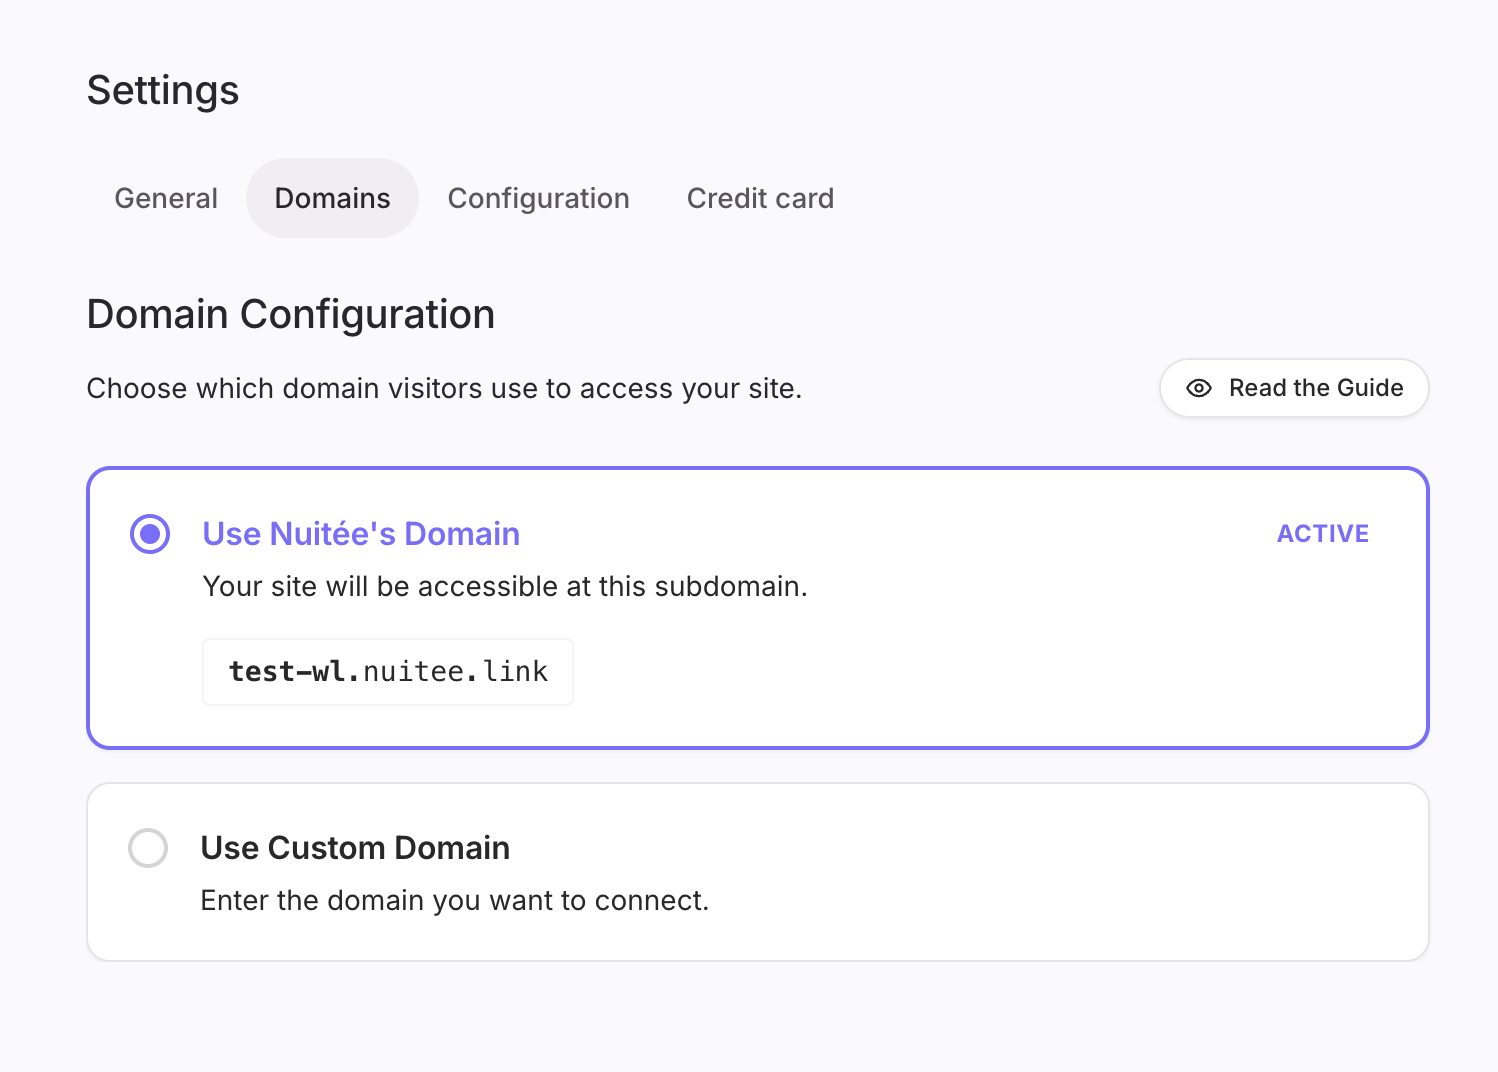Switch to the Domains tab
The width and height of the screenshot is (1498, 1072).
click(x=332, y=198)
